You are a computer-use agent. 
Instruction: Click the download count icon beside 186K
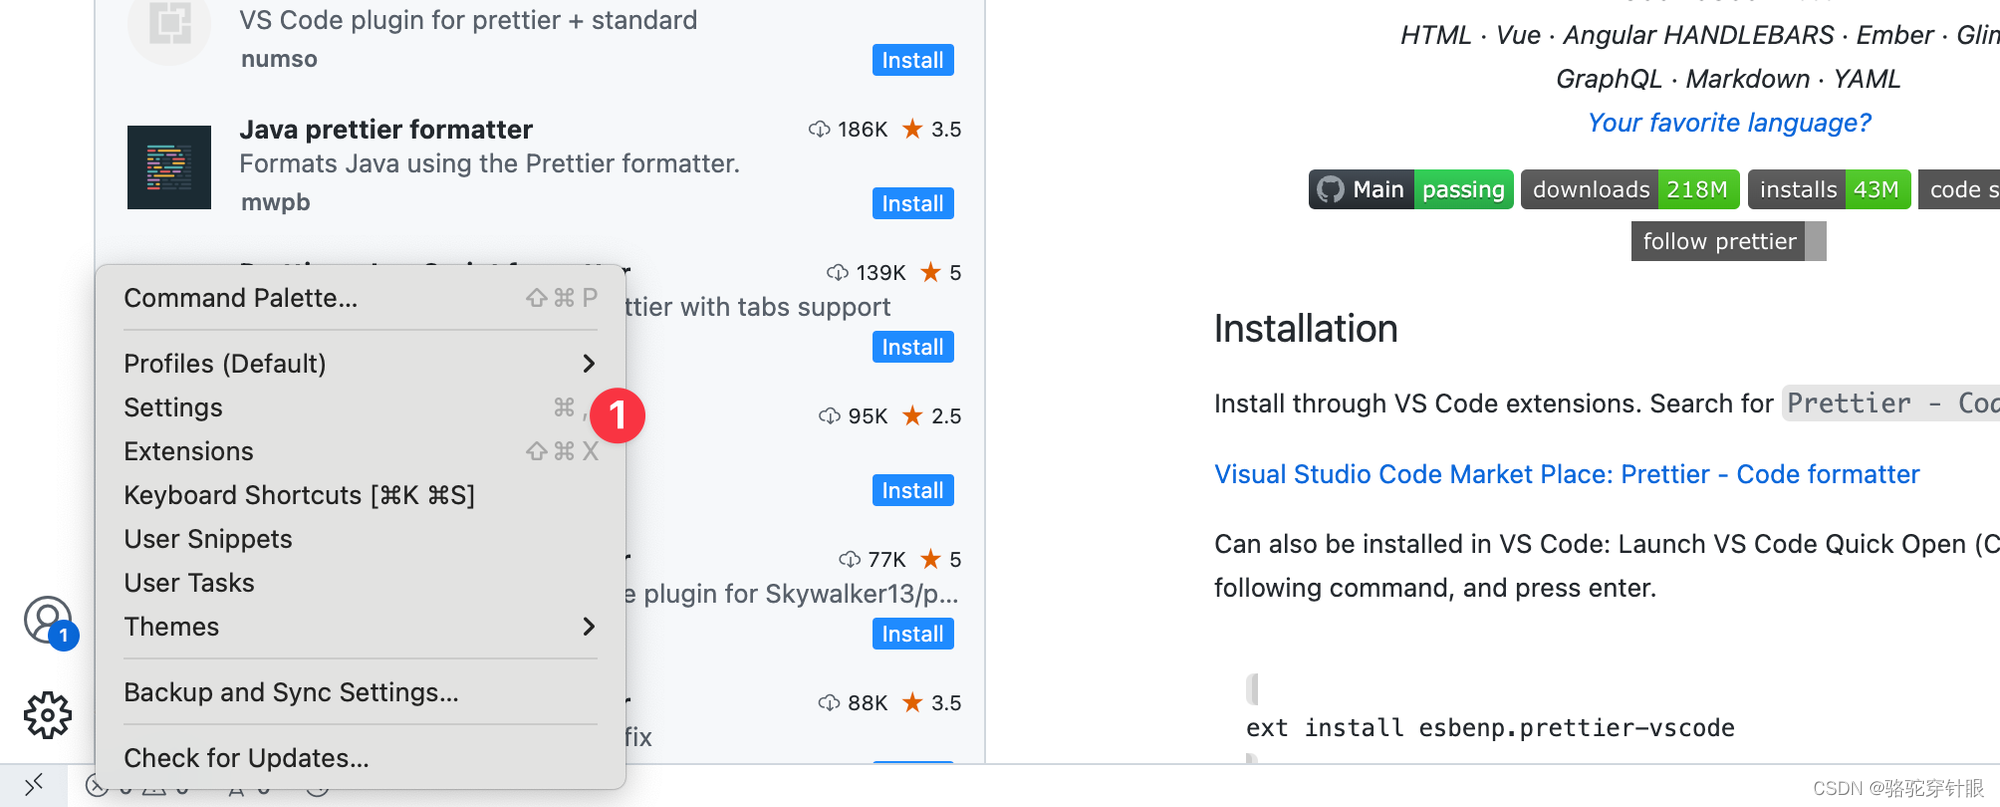click(x=819, y=129)
